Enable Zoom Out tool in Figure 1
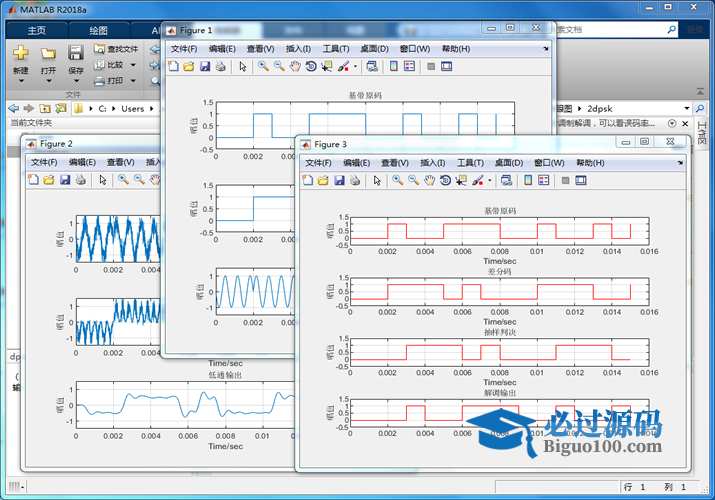715x500 pixels. [279, 67]
